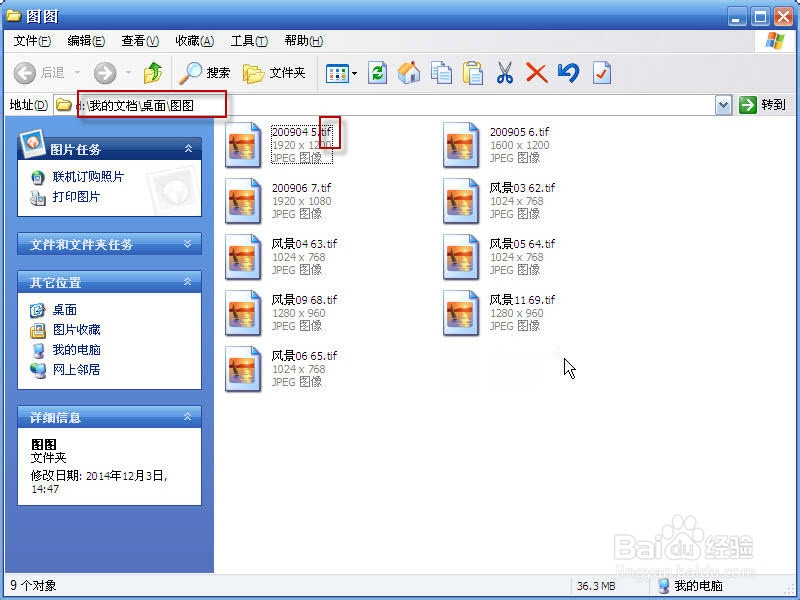This screenshot has height=600, width=800.
Task: Select the 200904 5.tif file icon
Action: click(243, 145)
